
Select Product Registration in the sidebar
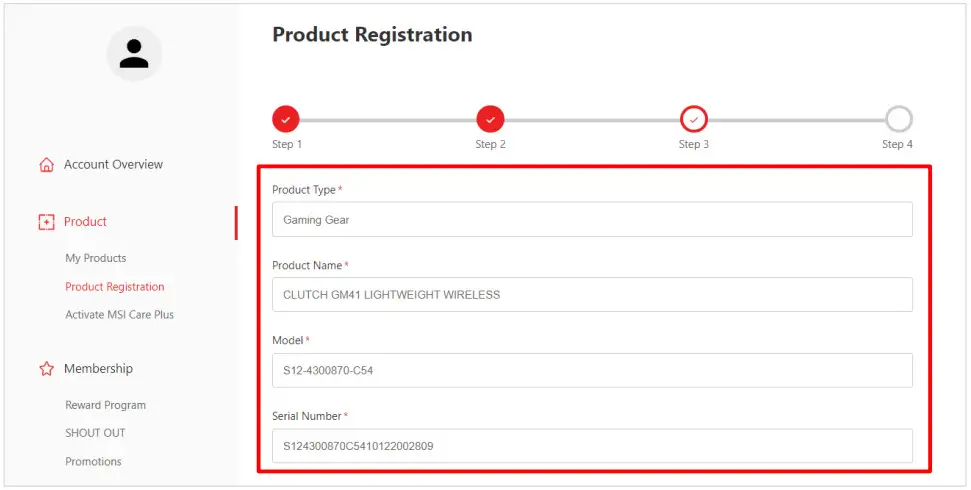click(115, 287)
